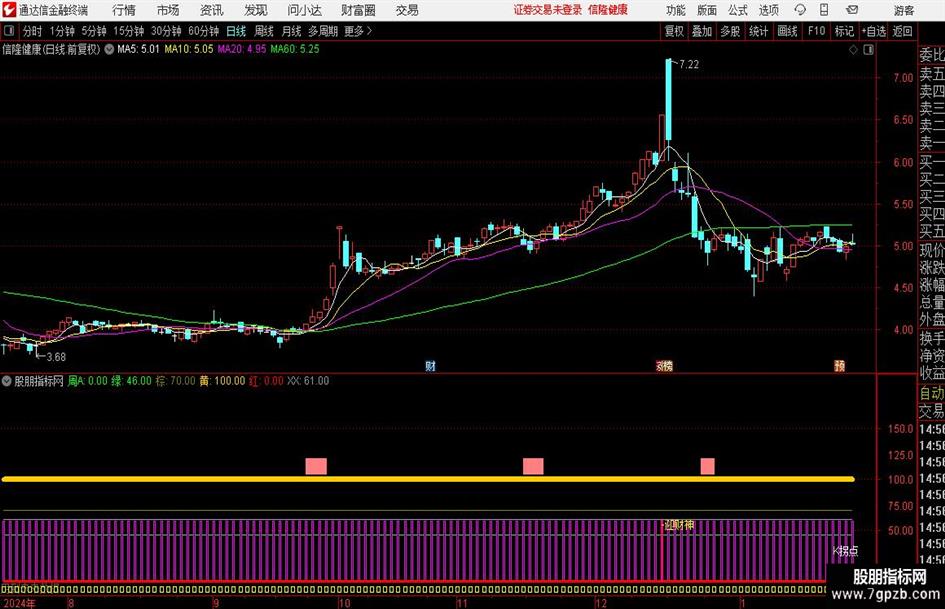
Task: Open the 公式 menu
Action: pos(737,10)
